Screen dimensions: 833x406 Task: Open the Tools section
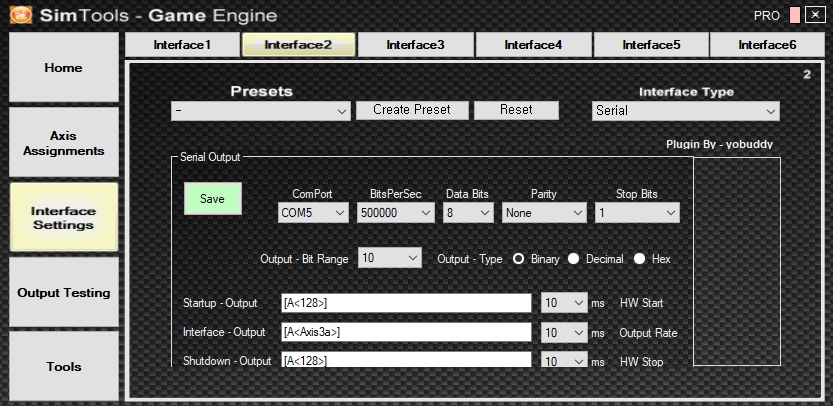tap(64, 366)
